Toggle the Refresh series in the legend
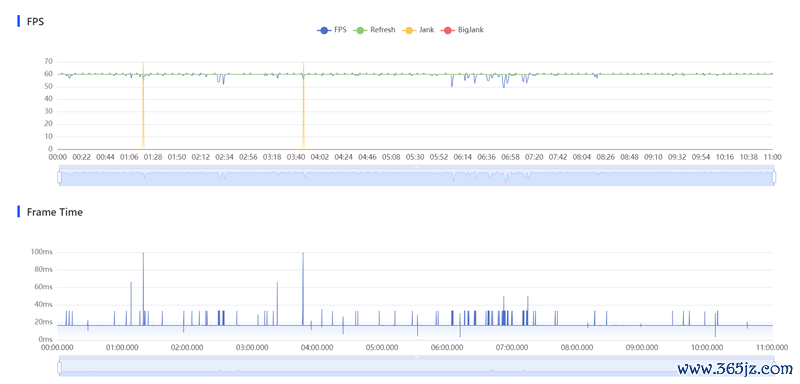Image resolution: width=800 pixels, height=384 pixels. tap(373, 30)
